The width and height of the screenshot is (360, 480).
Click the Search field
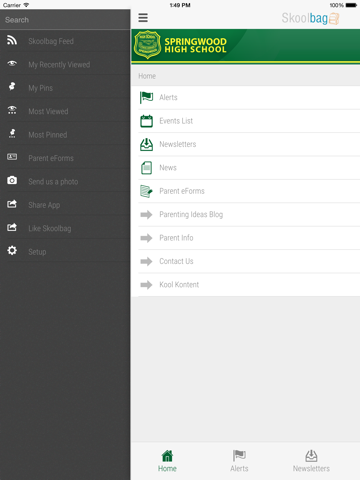click(x=65, y=20)
